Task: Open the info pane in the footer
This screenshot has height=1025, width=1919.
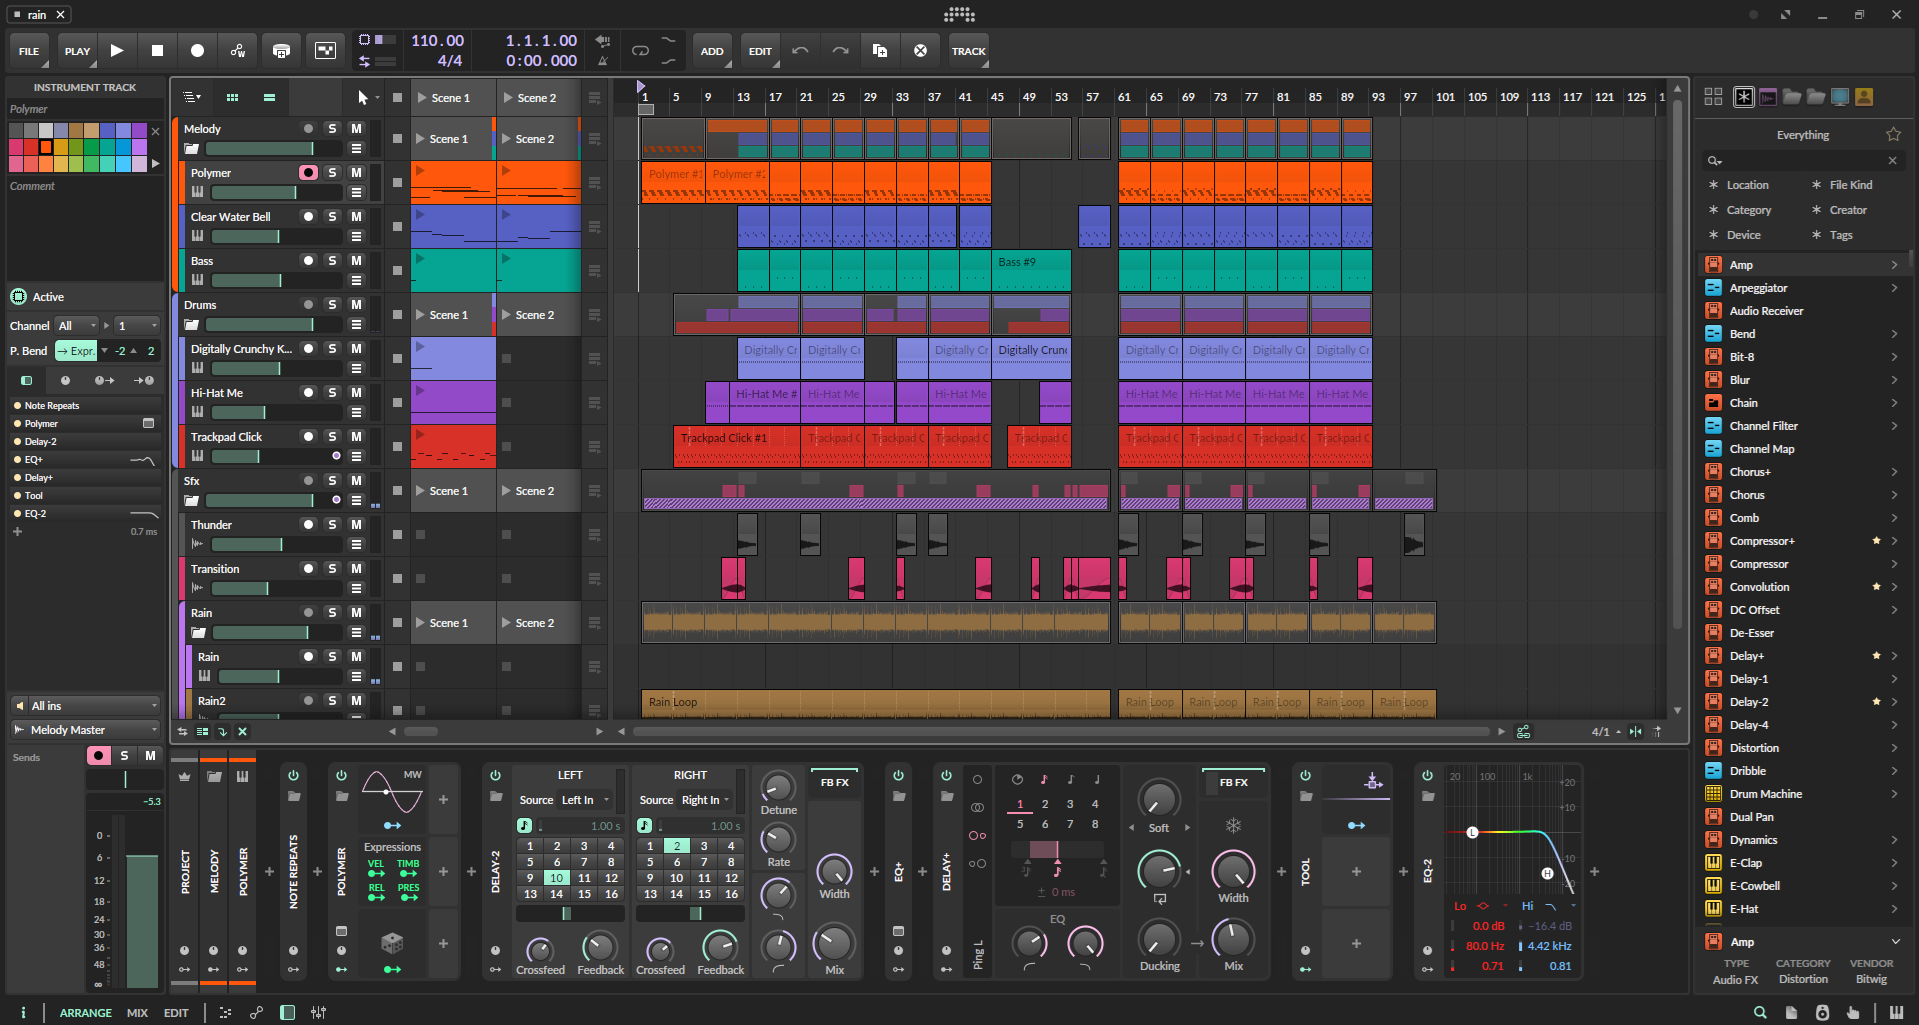Action: [23, 1012]
